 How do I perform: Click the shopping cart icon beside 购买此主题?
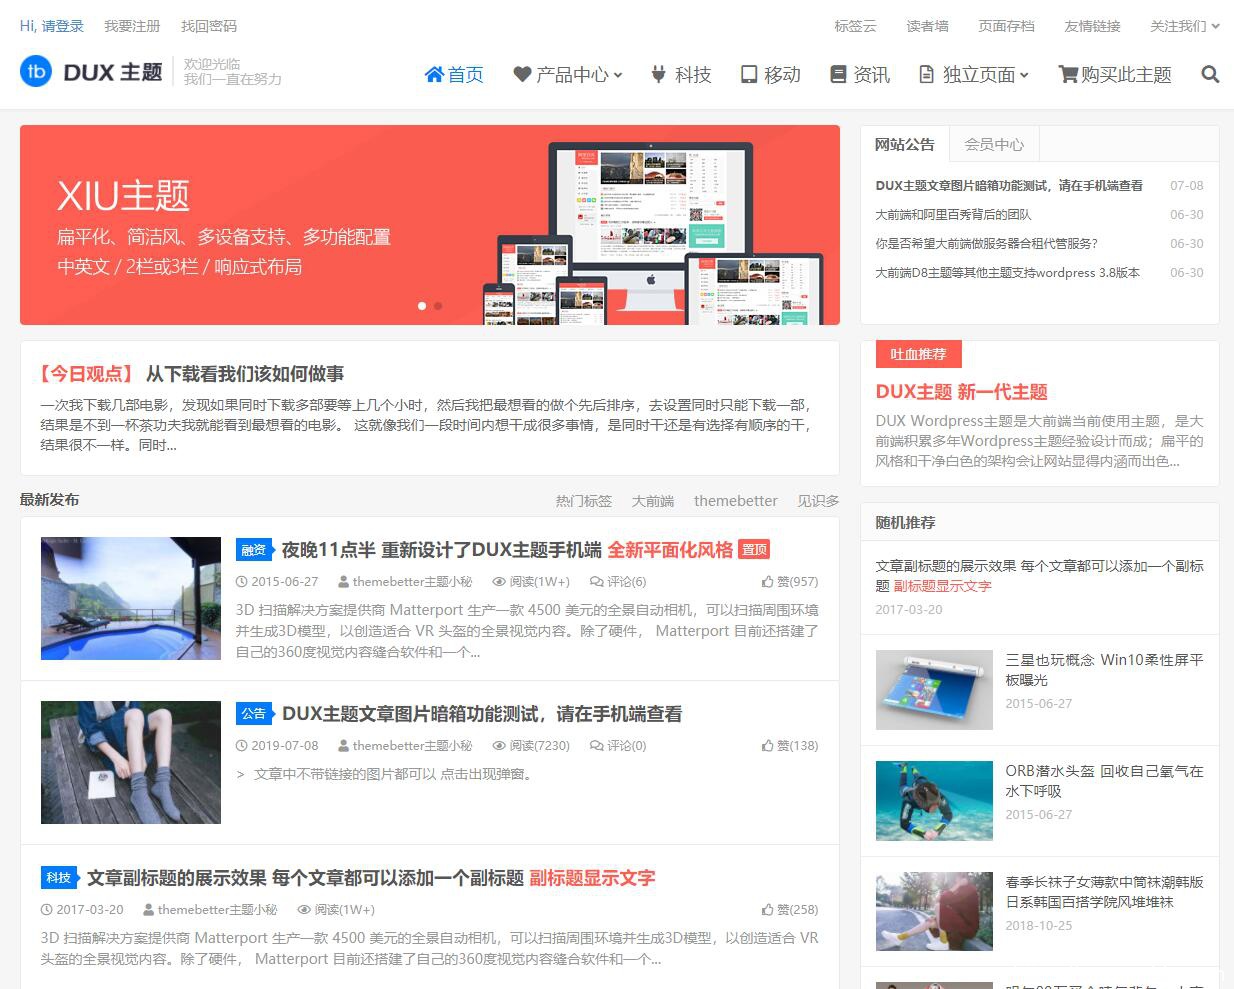click(1068, 74)
